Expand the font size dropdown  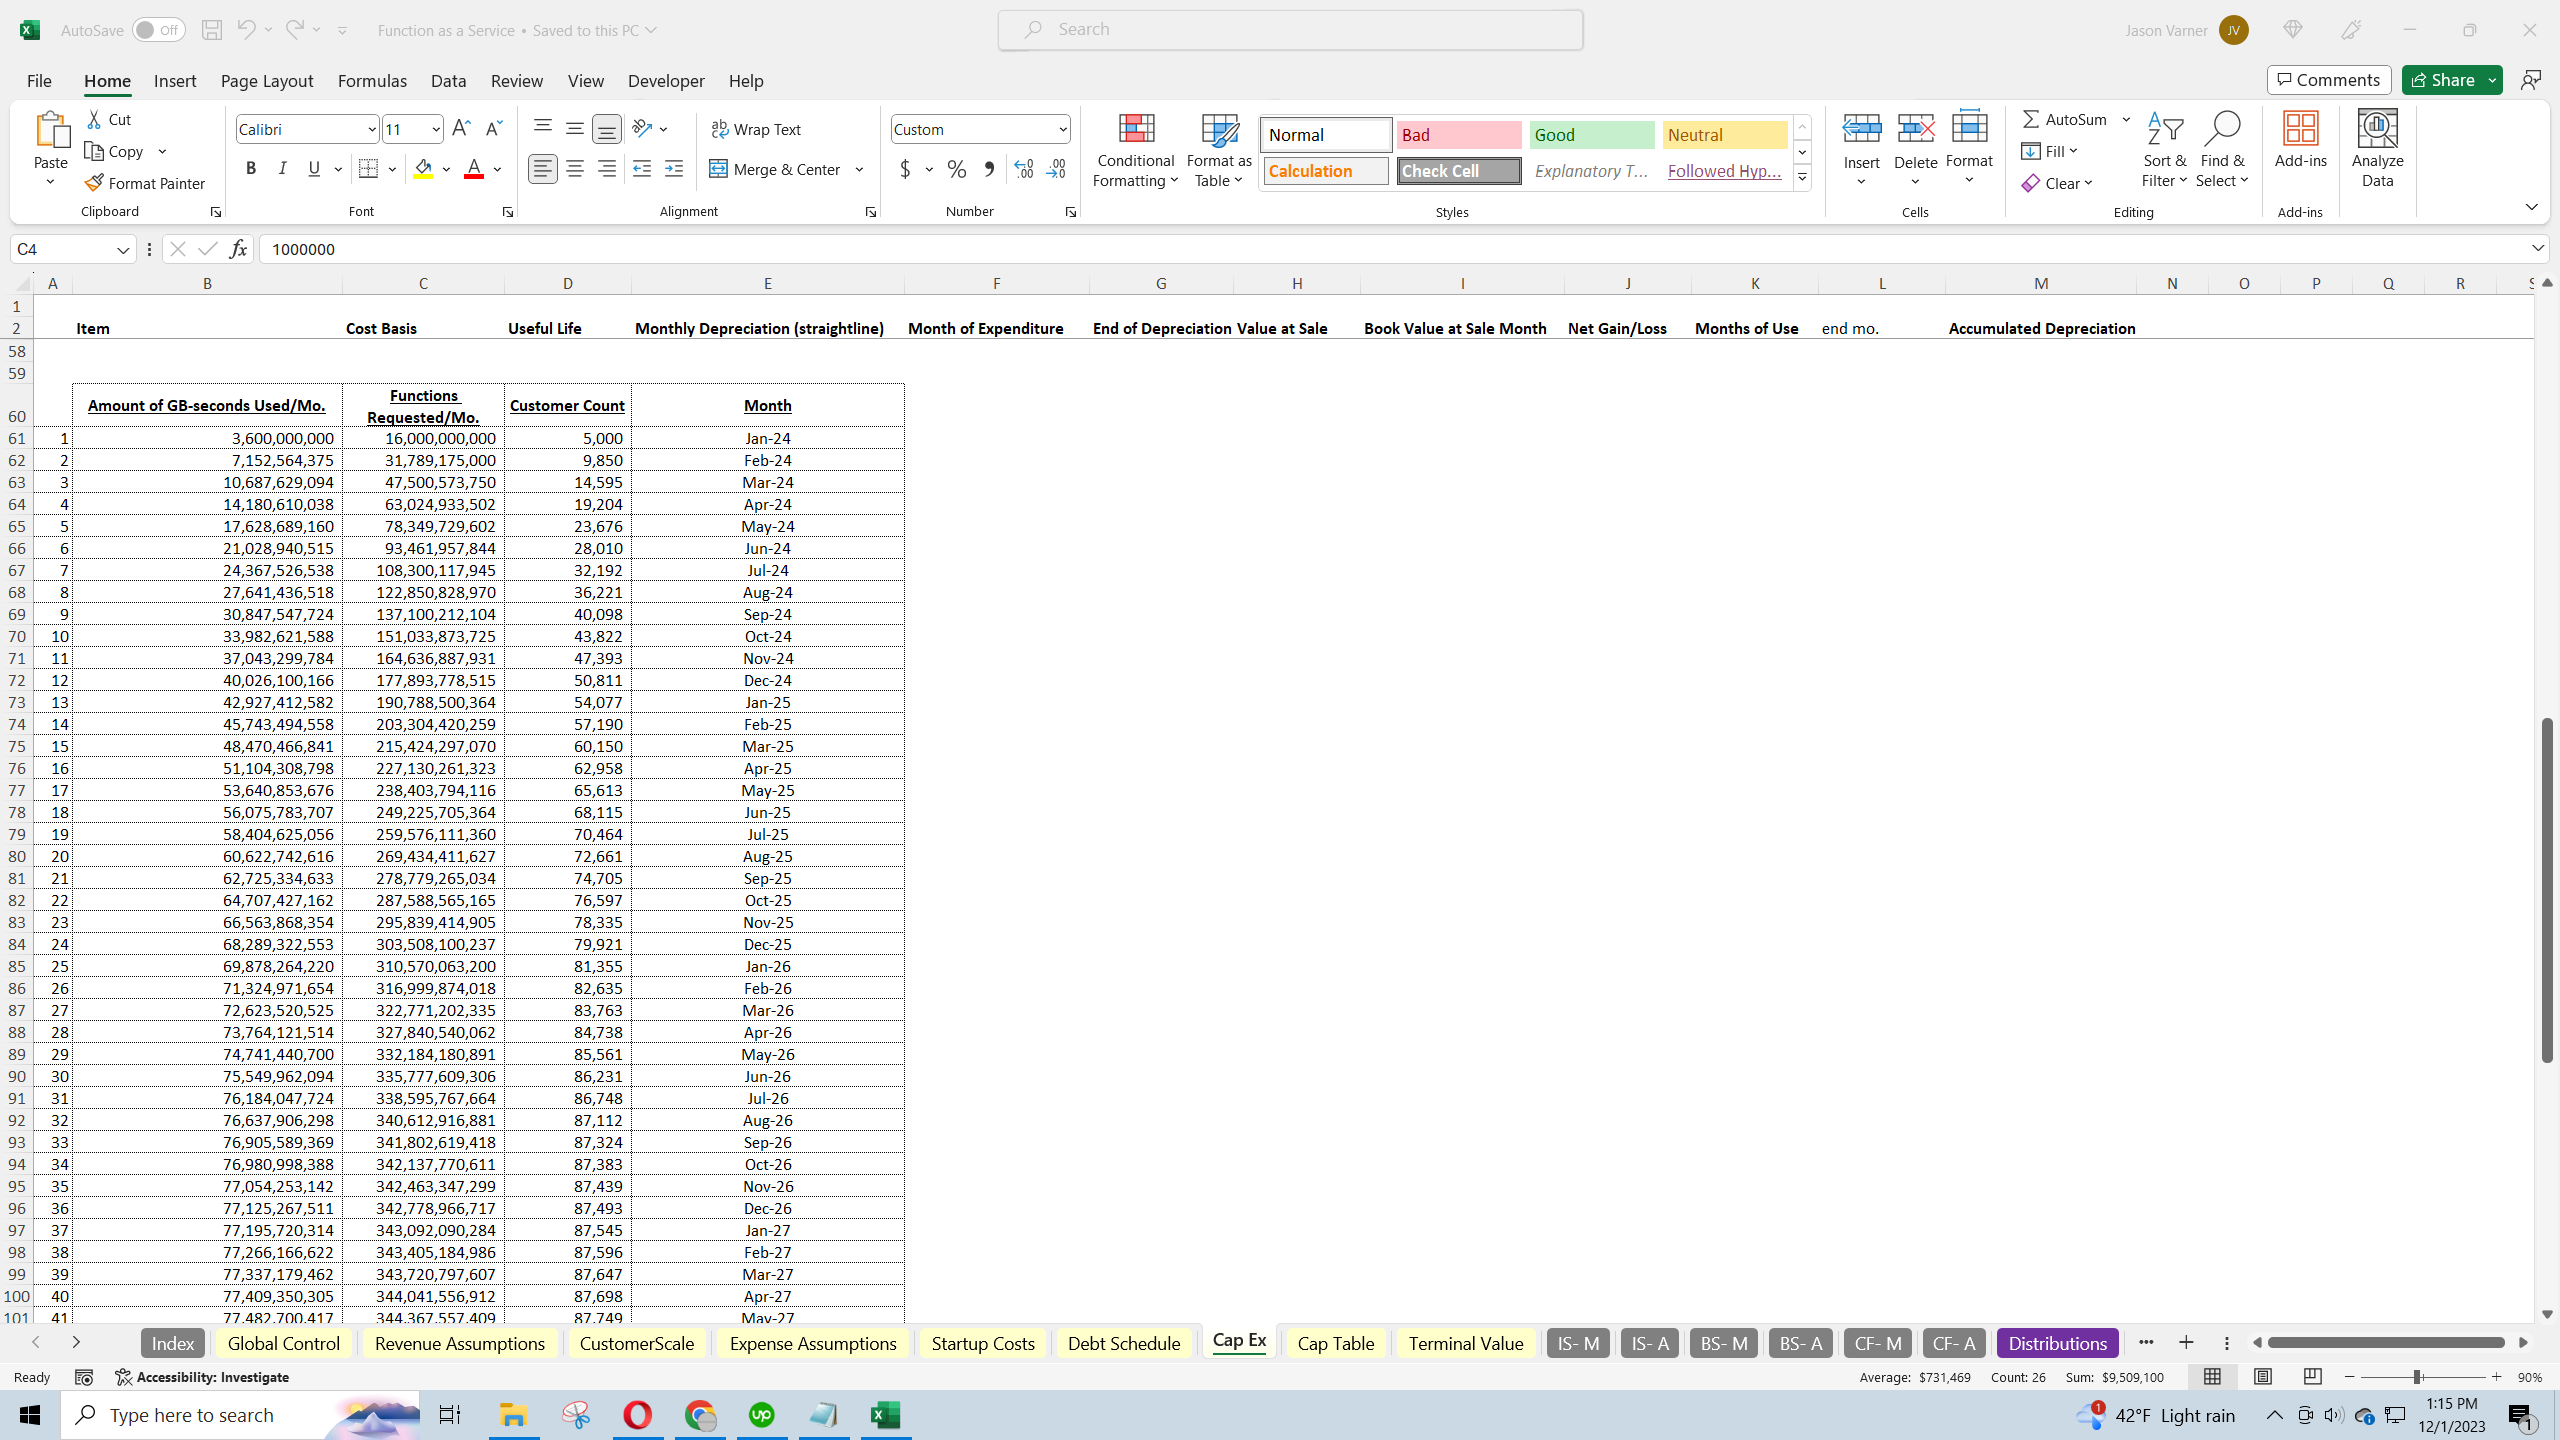pyautogui.click(x=436, y=129)
